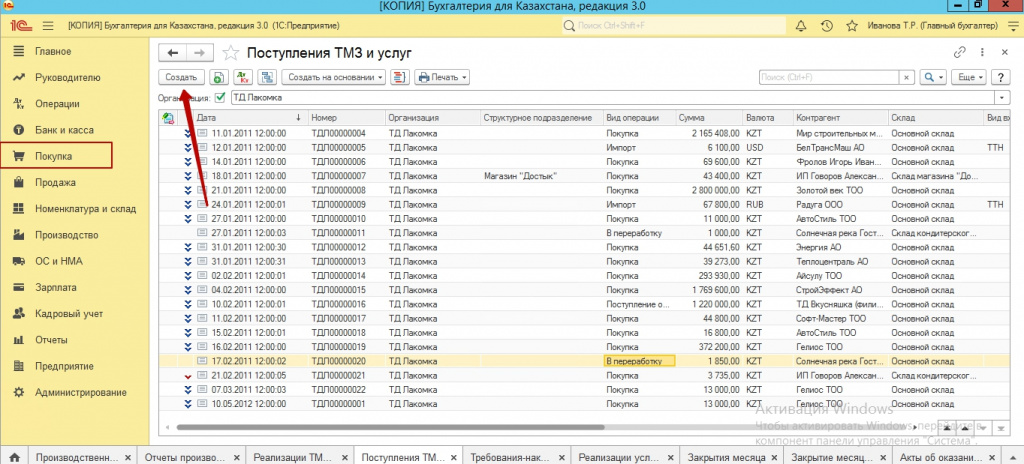This screenshot has height=464, width=1024.
Task: Get link via chain icon
Action: [x=960, y=52]
